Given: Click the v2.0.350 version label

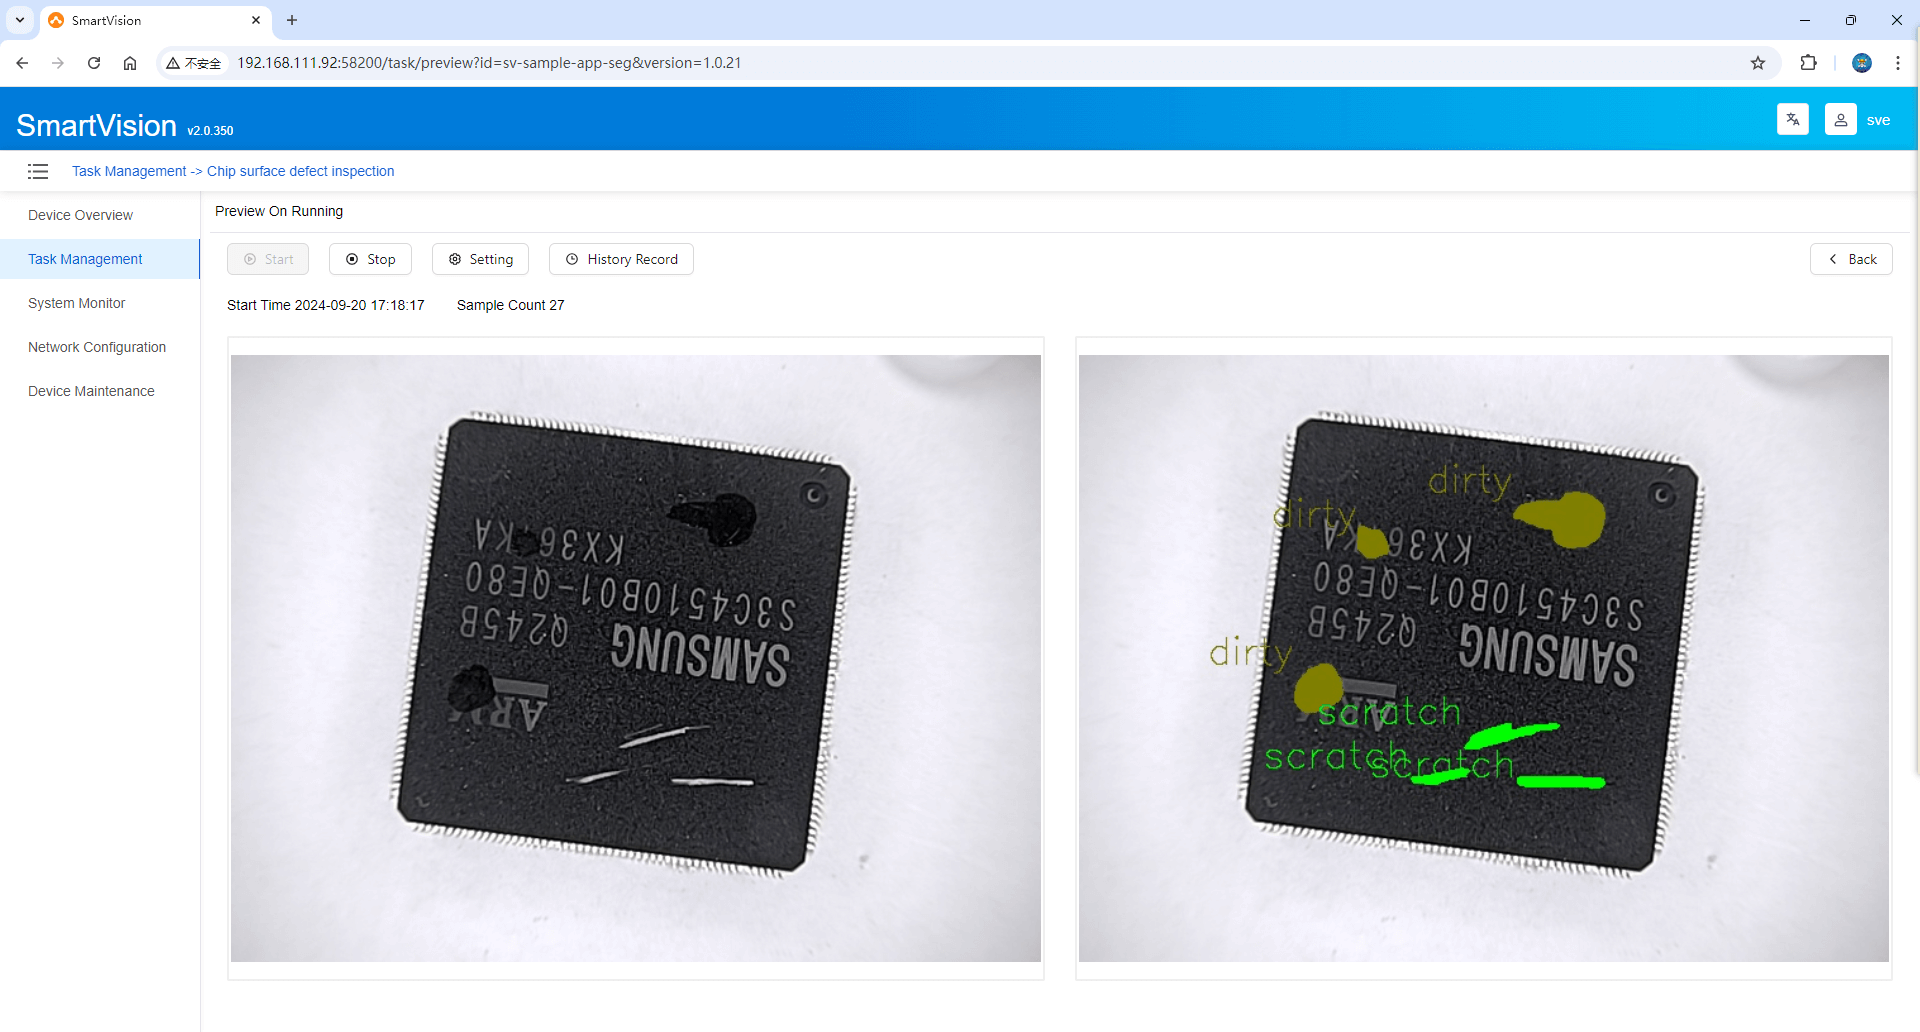Looking at the screenshot, I should pos(210,131).
